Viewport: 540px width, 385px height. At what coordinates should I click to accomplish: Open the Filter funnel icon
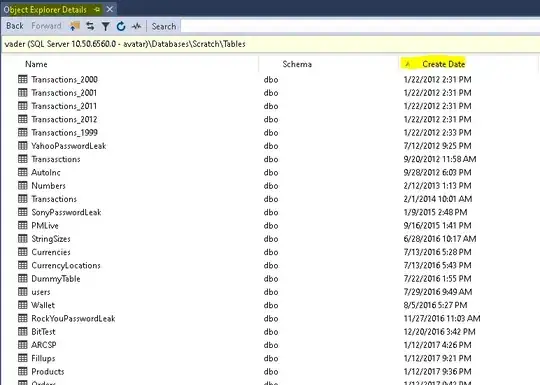(106, 26)
